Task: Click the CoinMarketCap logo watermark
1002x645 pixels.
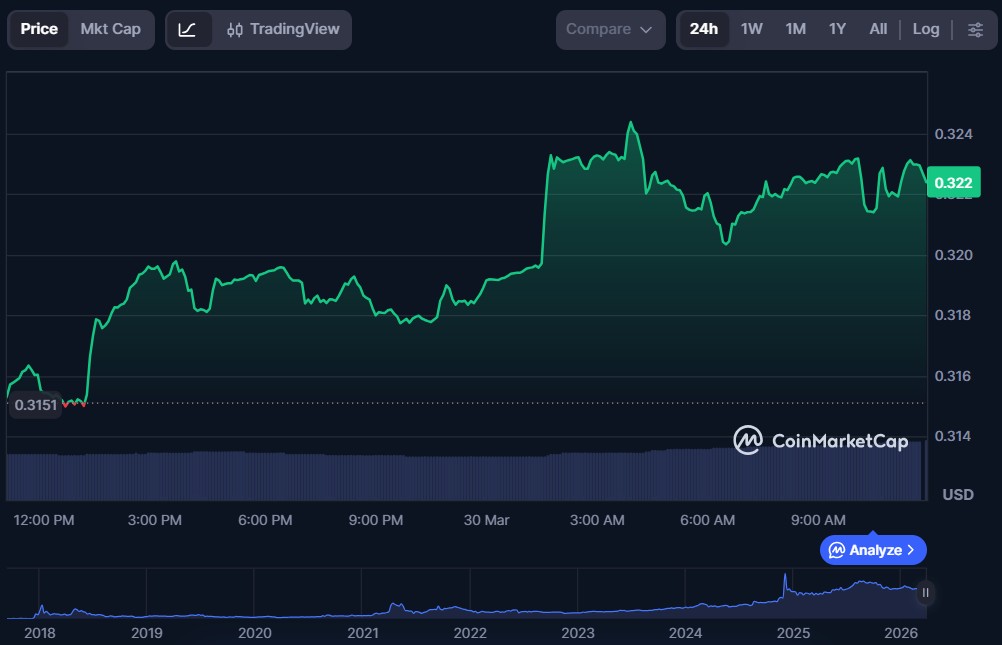Action: tap(807, 440)
